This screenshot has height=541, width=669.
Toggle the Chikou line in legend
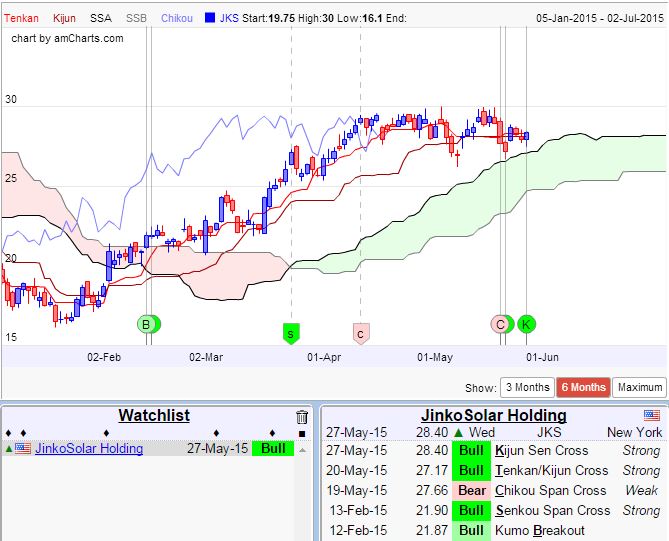coord(177,18)
